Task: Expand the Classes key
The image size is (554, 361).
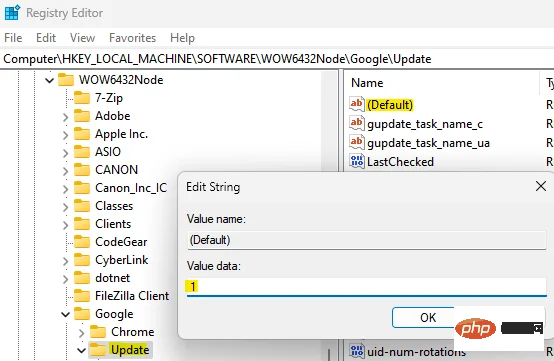Action: pos(65,207)
